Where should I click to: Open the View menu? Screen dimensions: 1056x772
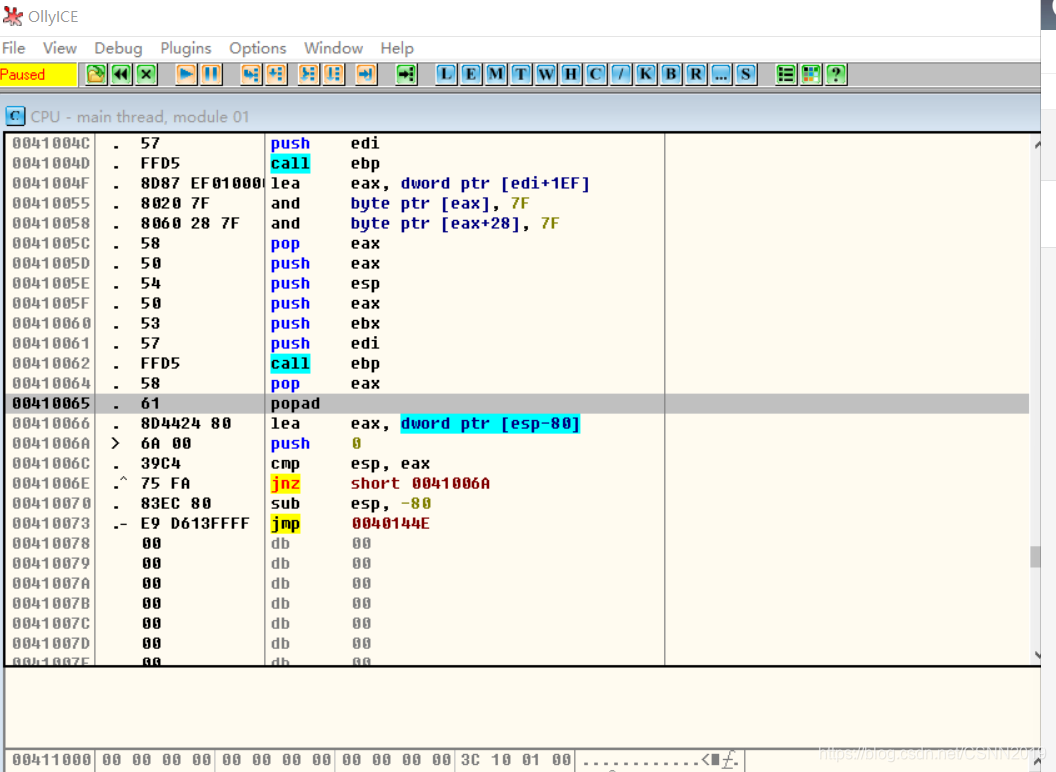click(x=60, y=48)
